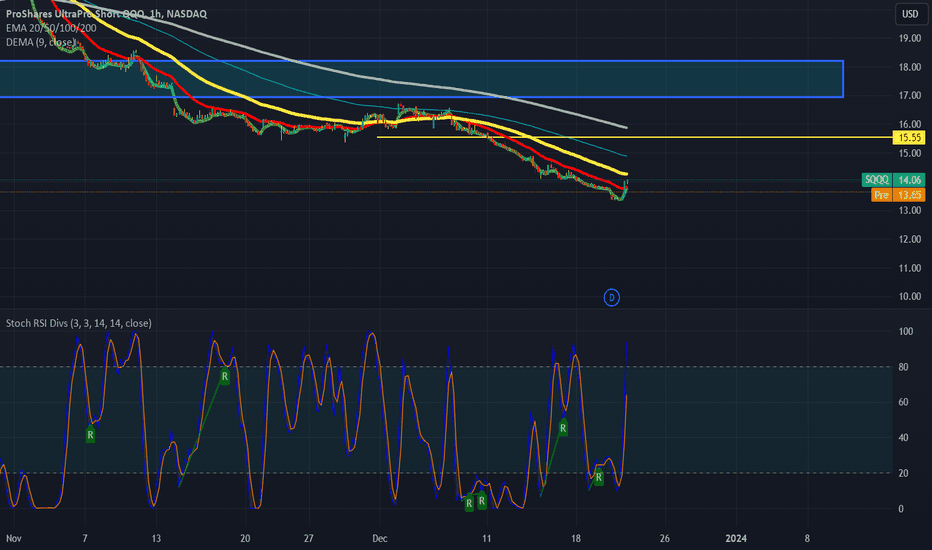
Task: Click the Stoch RSI Divs indicator label
Action: (78, 323)
